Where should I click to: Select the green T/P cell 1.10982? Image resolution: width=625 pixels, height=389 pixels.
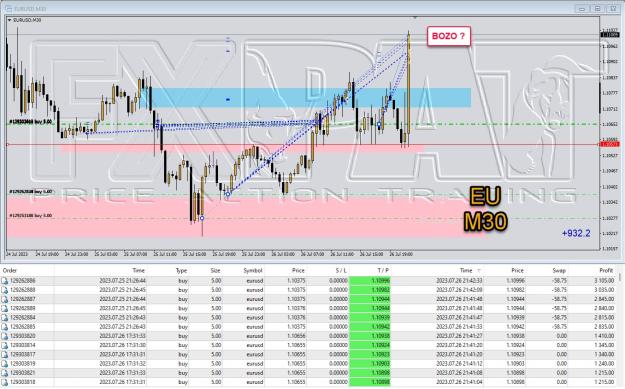(x=369, y=290)
